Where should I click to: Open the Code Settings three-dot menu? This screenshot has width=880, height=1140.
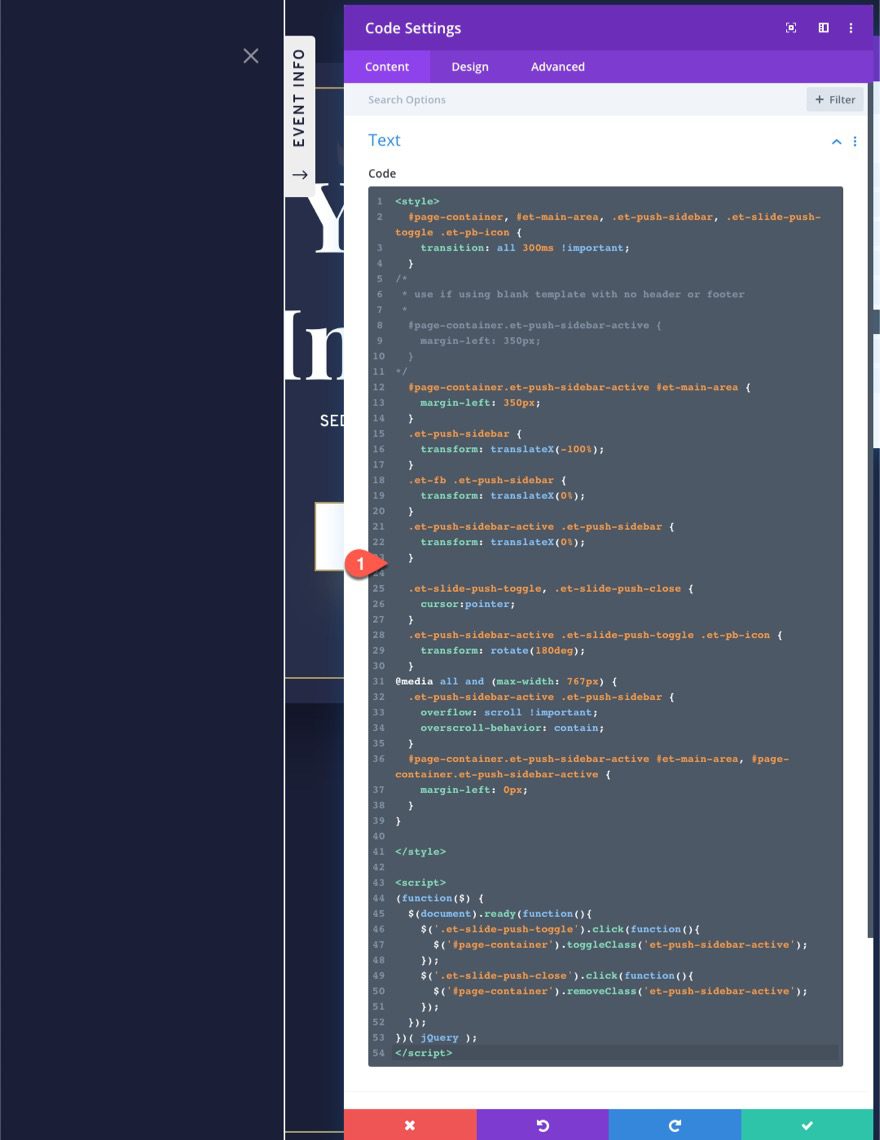point(850,28)
